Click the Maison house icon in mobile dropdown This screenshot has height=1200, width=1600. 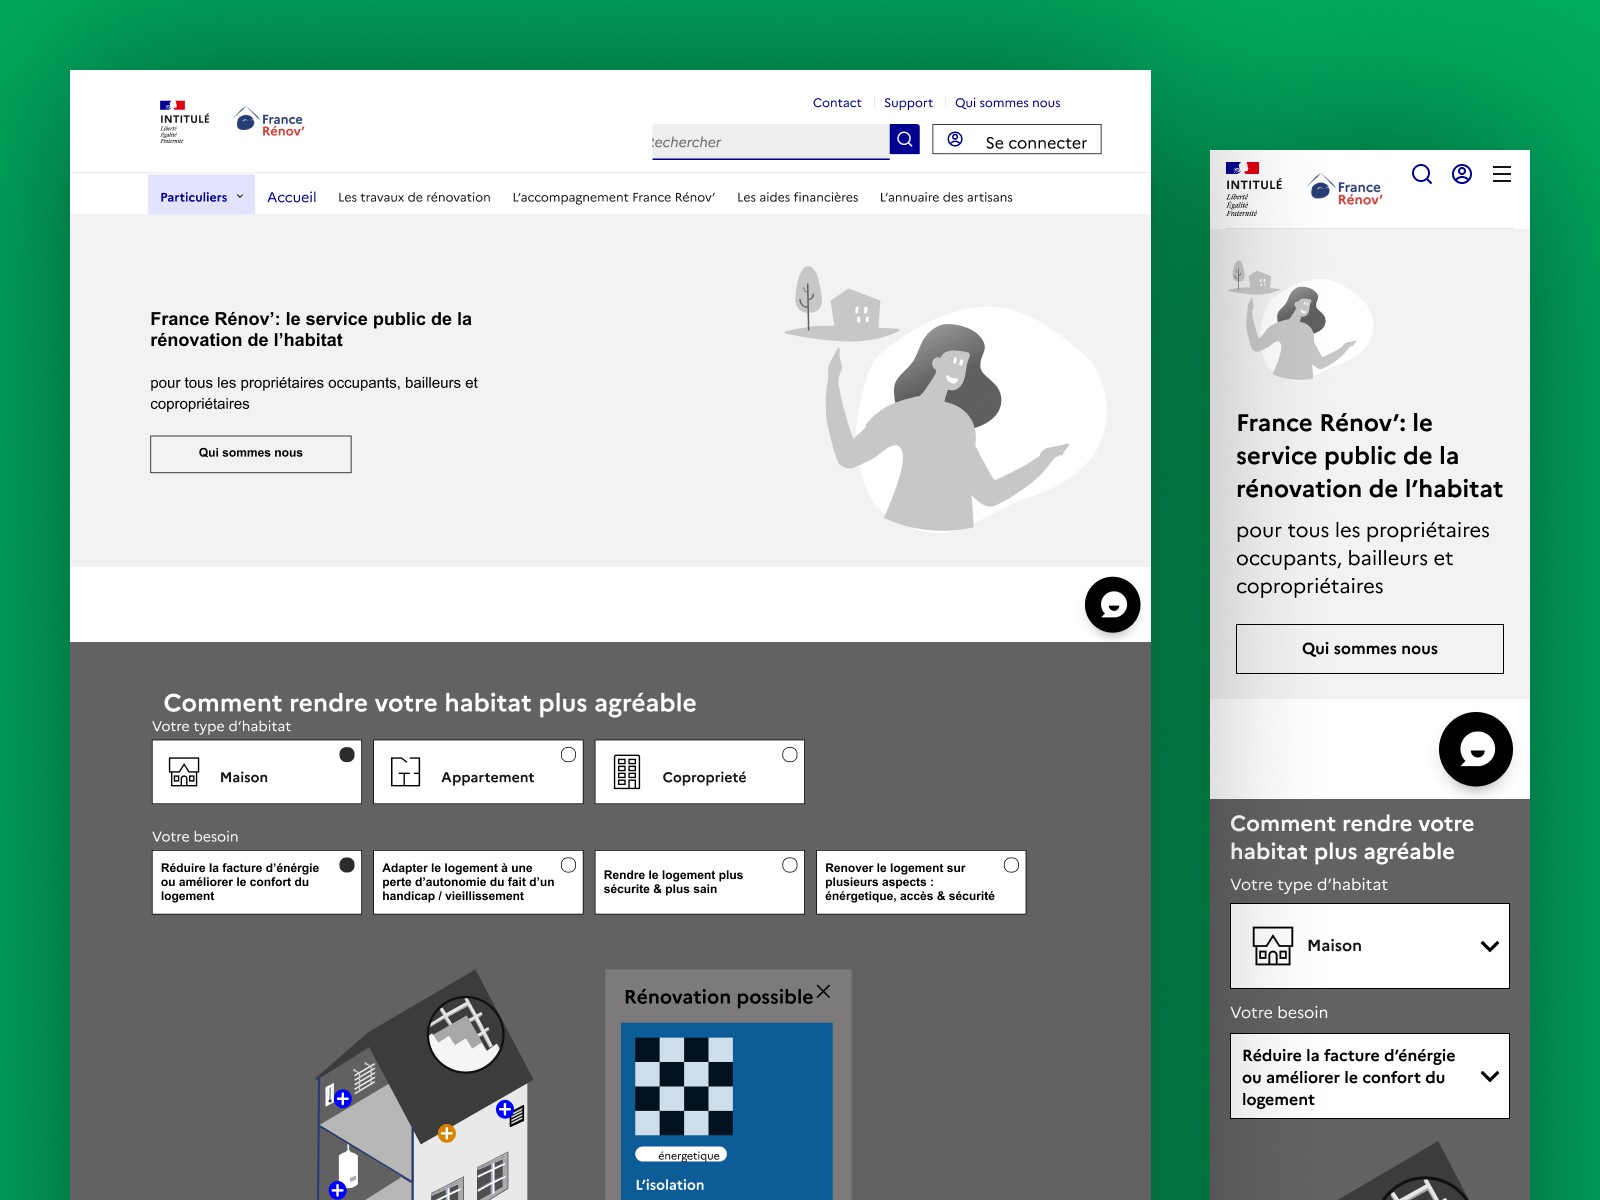(1272, 945)
